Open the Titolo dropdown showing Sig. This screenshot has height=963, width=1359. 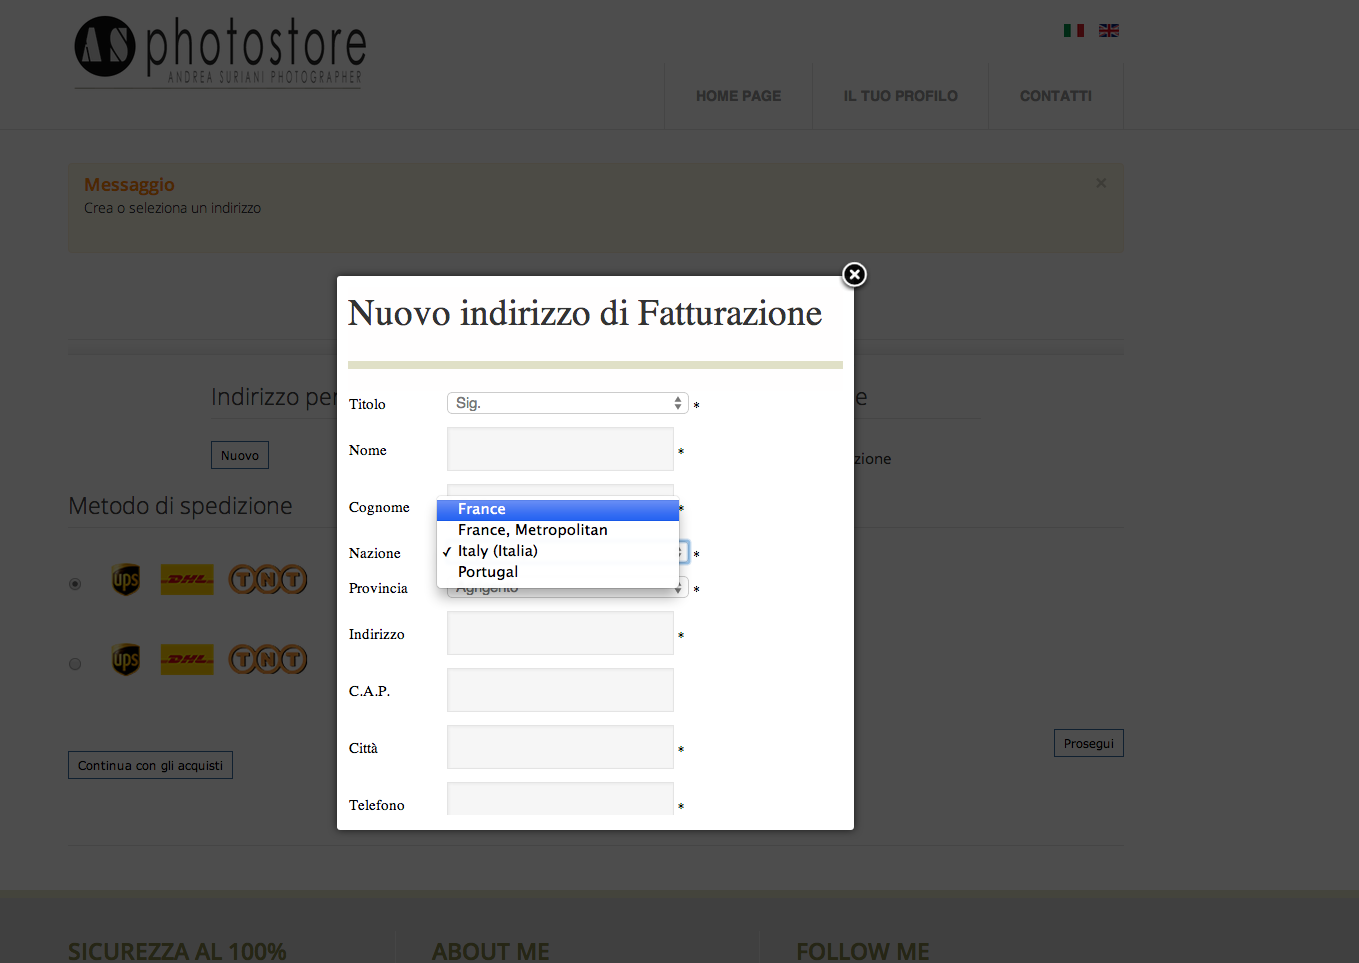567,403
